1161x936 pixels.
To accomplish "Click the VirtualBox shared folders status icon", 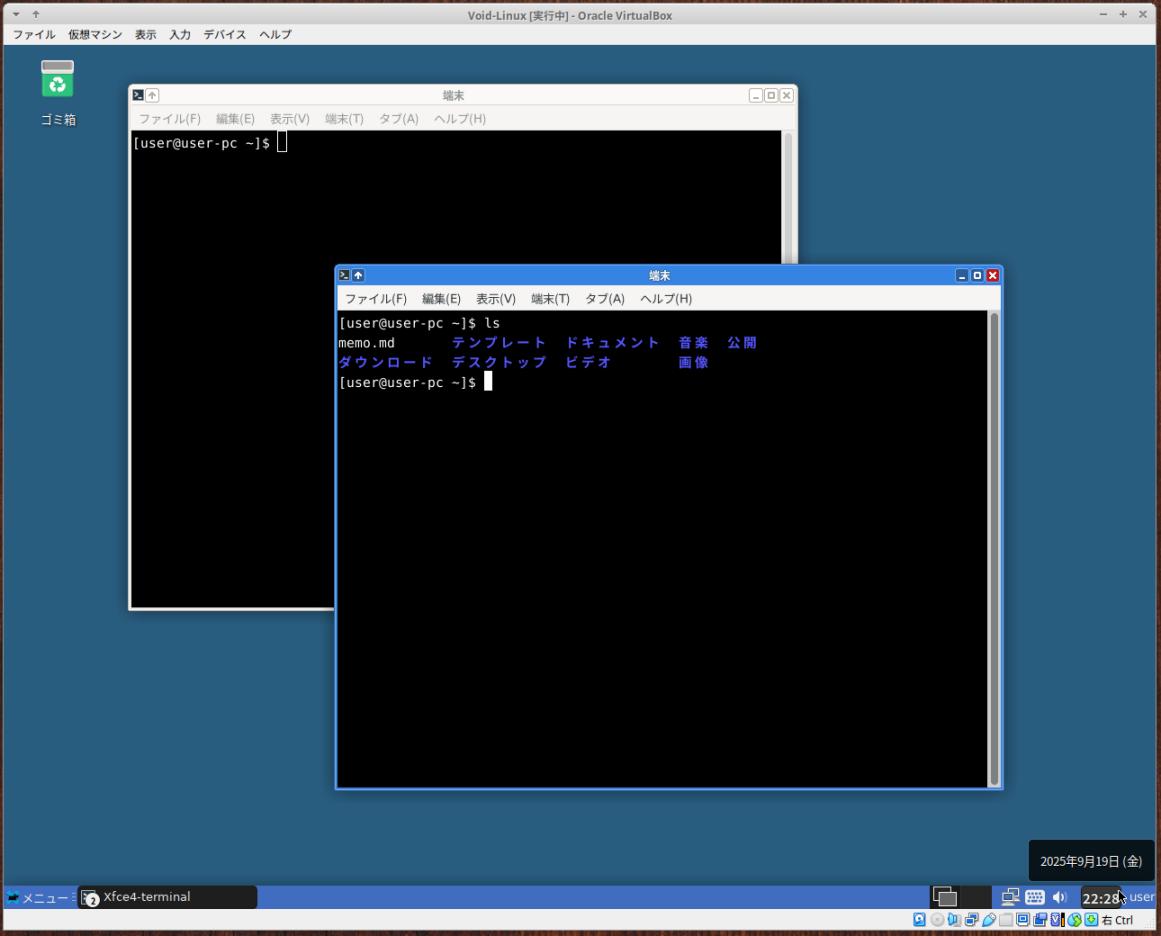I will [x=1006, y=920].
